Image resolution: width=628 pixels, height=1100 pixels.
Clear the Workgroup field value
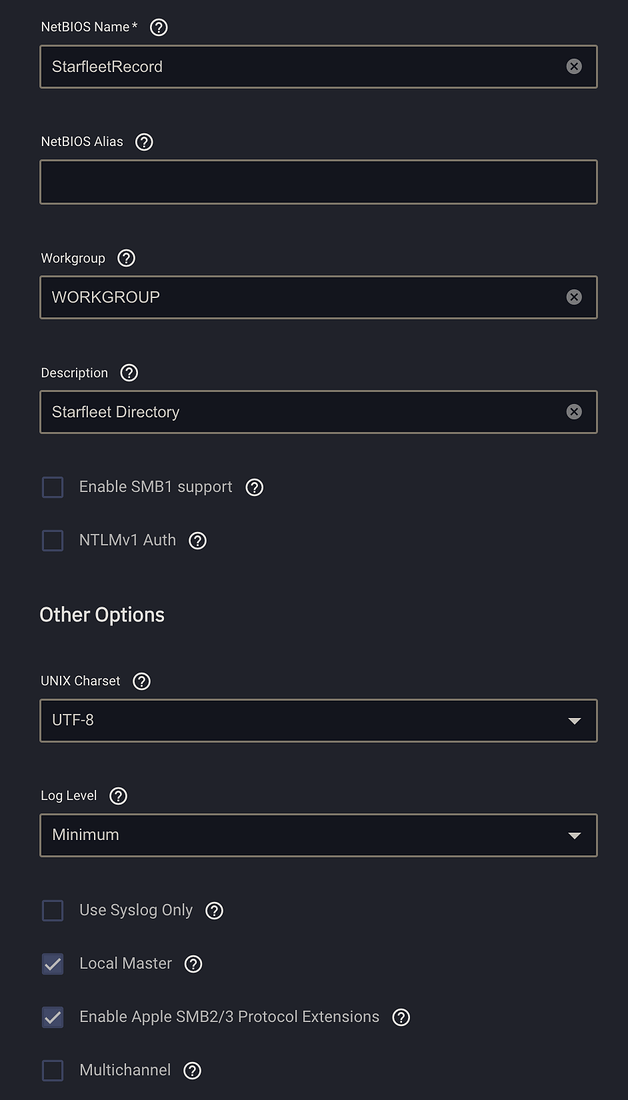click(574, 297)
